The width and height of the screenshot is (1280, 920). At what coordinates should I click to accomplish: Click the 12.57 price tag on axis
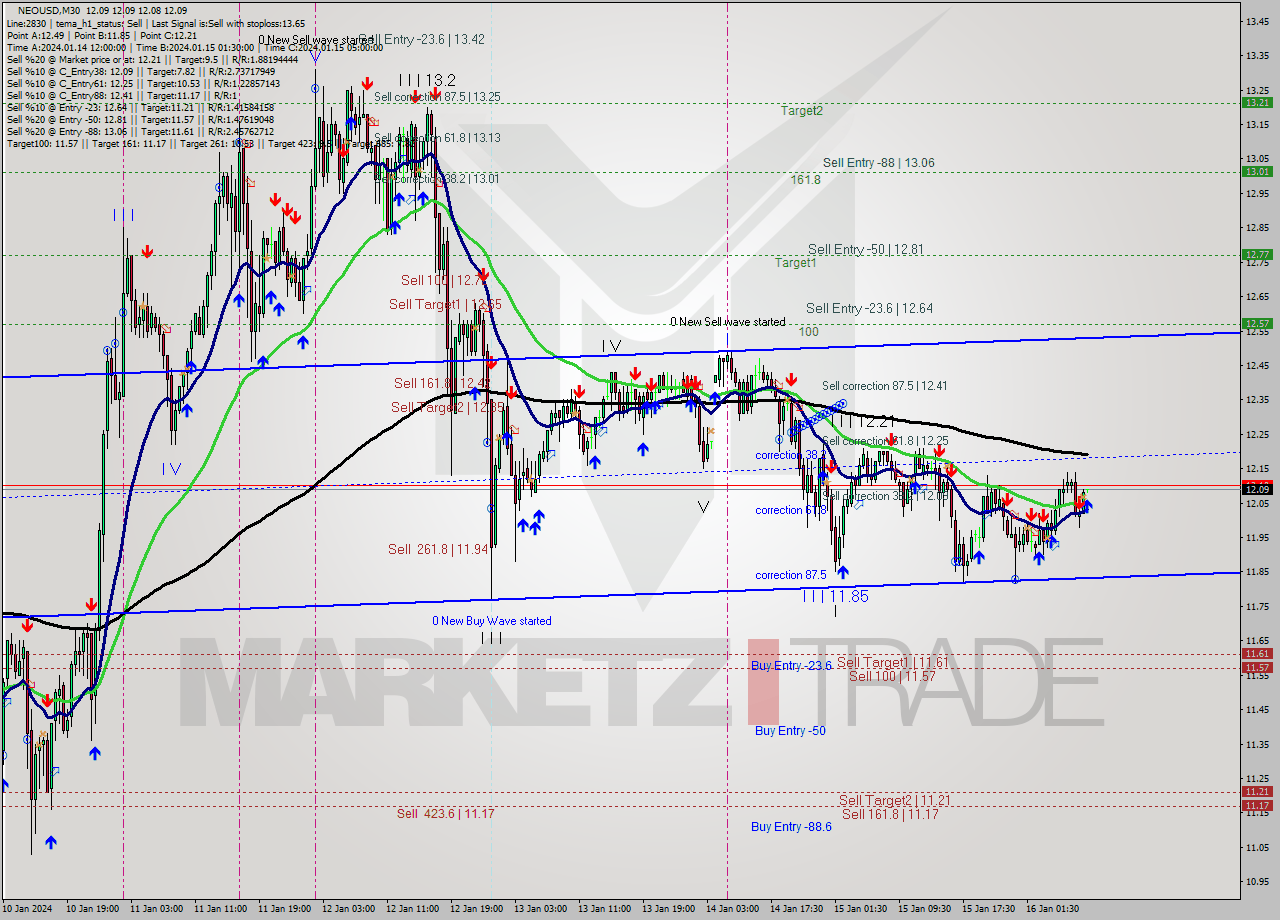1257,323
